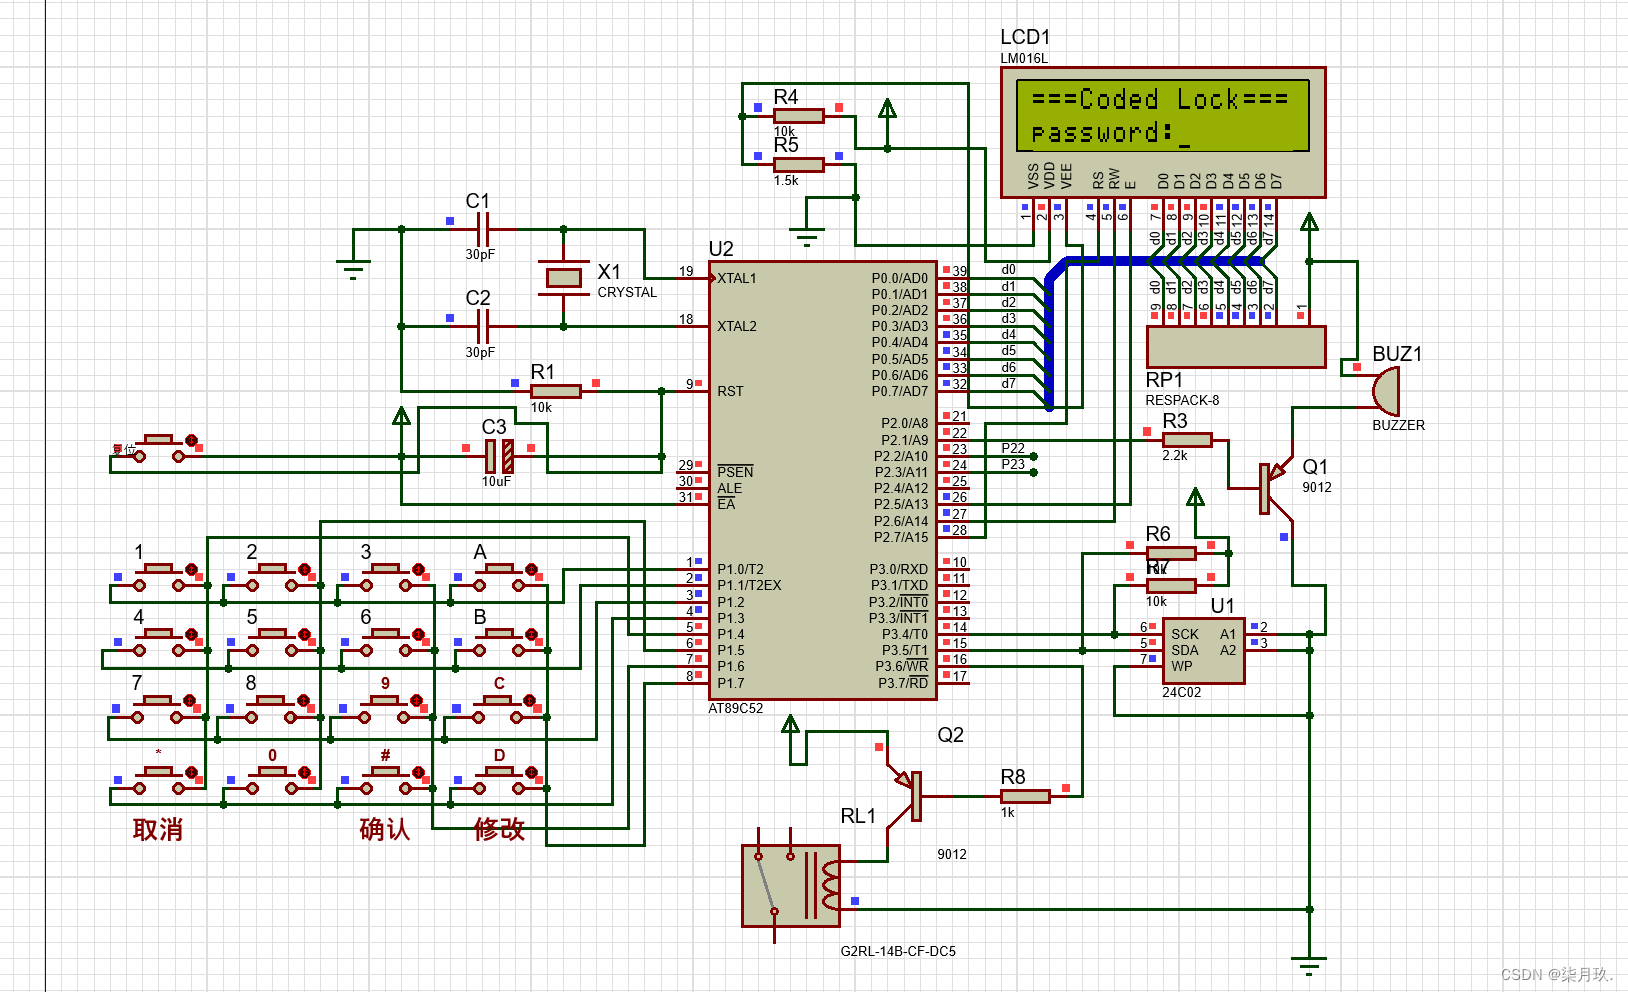Click keypad button 8
Image resolution: width=1628 pixels, height=992 pixels.
point(271,708)
